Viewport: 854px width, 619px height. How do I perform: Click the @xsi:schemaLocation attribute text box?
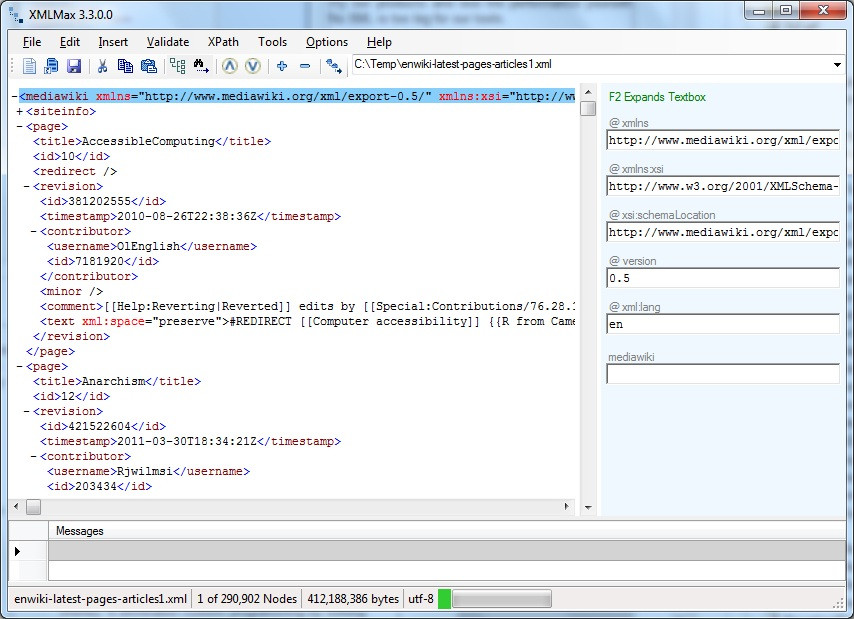[723, 232]
